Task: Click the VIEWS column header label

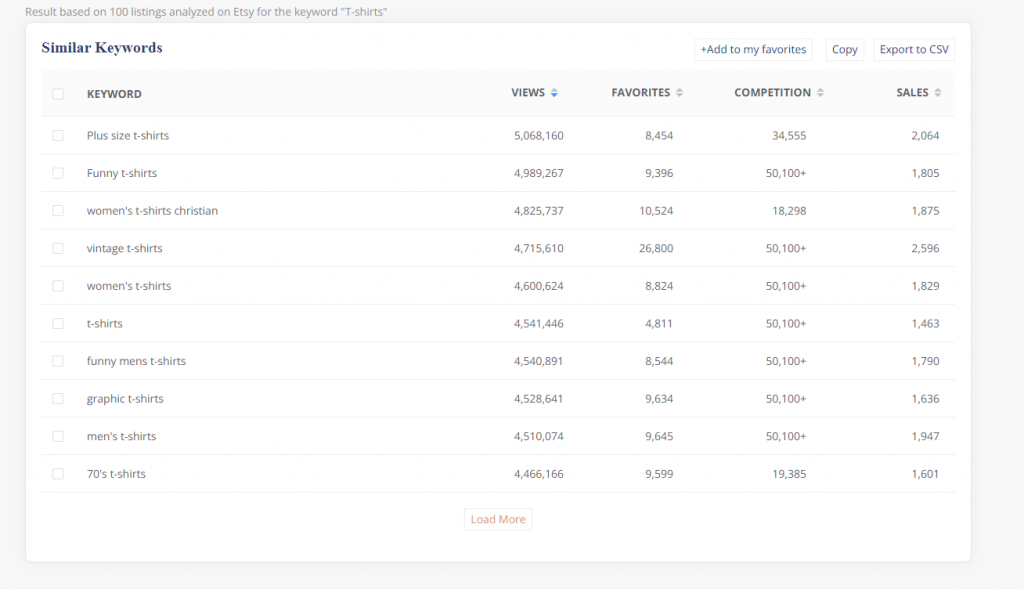Action: click(528, 93)
